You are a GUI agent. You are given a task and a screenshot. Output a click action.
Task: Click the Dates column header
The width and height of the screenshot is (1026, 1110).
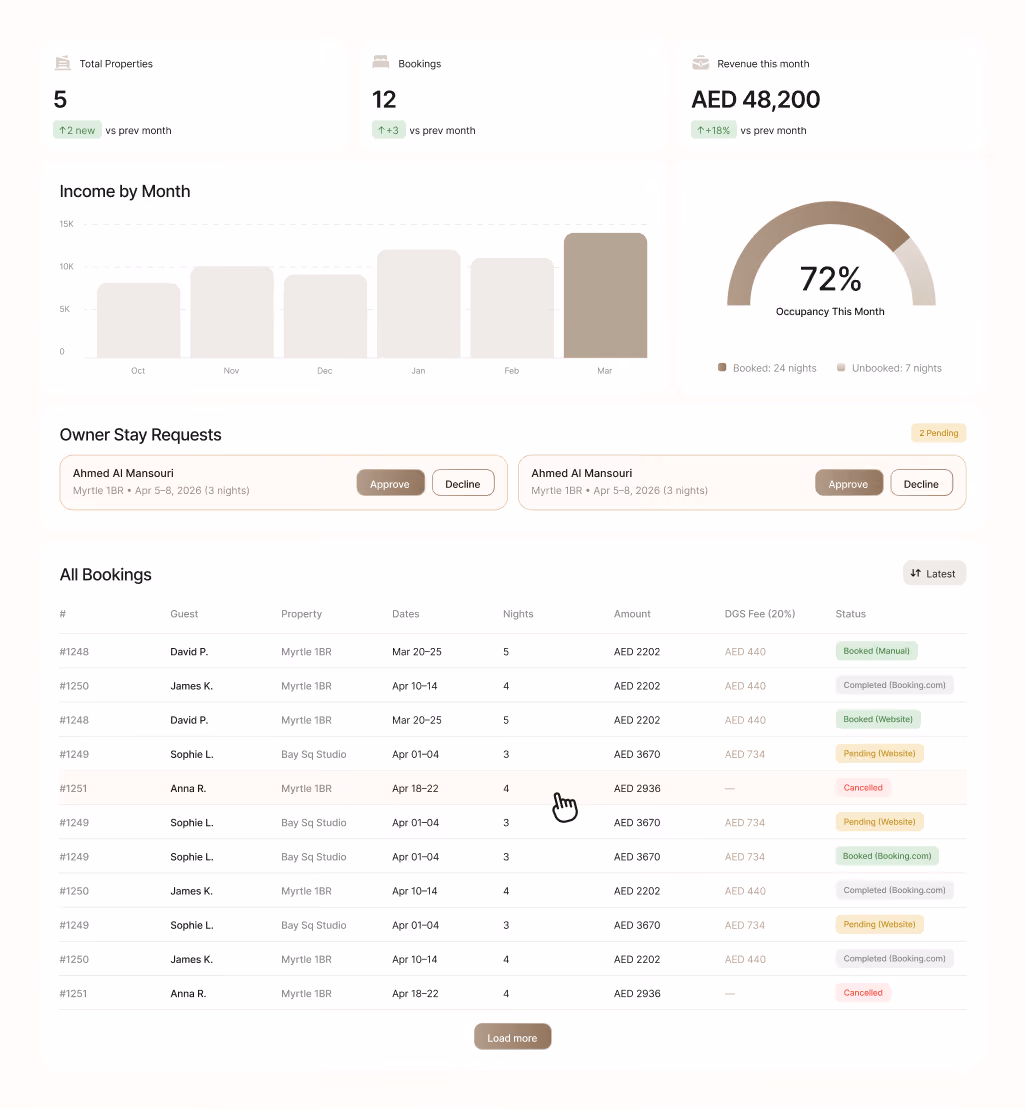click(x=406, y=614)
